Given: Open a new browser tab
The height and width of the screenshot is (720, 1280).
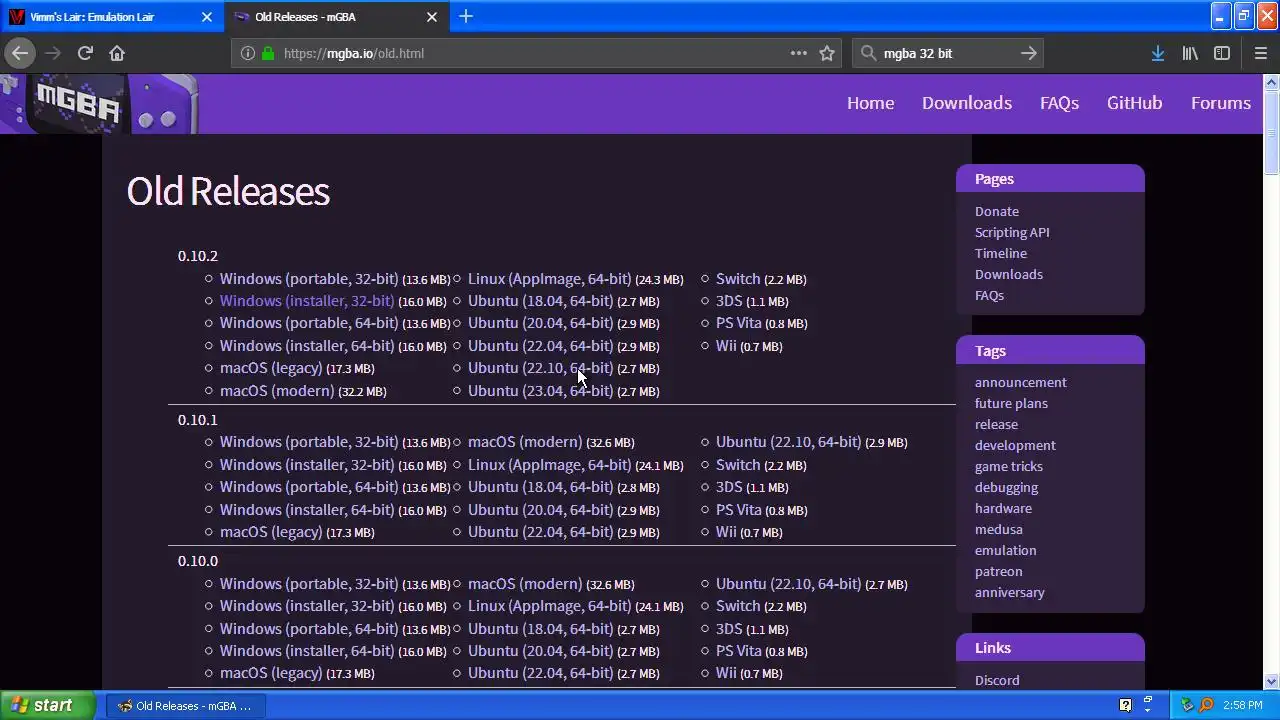Looking at the screenshot, I should 465,16.
